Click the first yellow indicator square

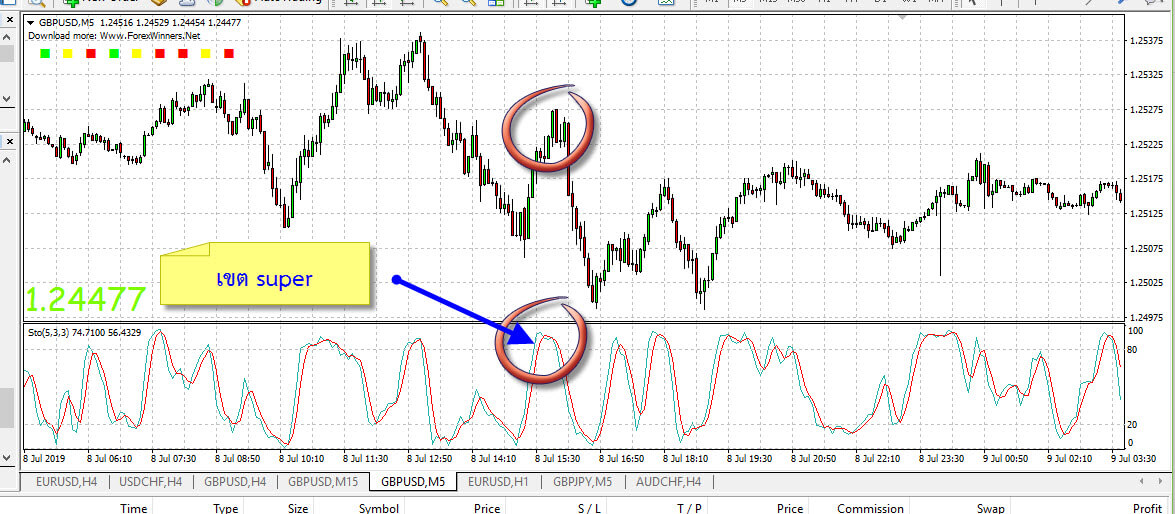(68, 53)
